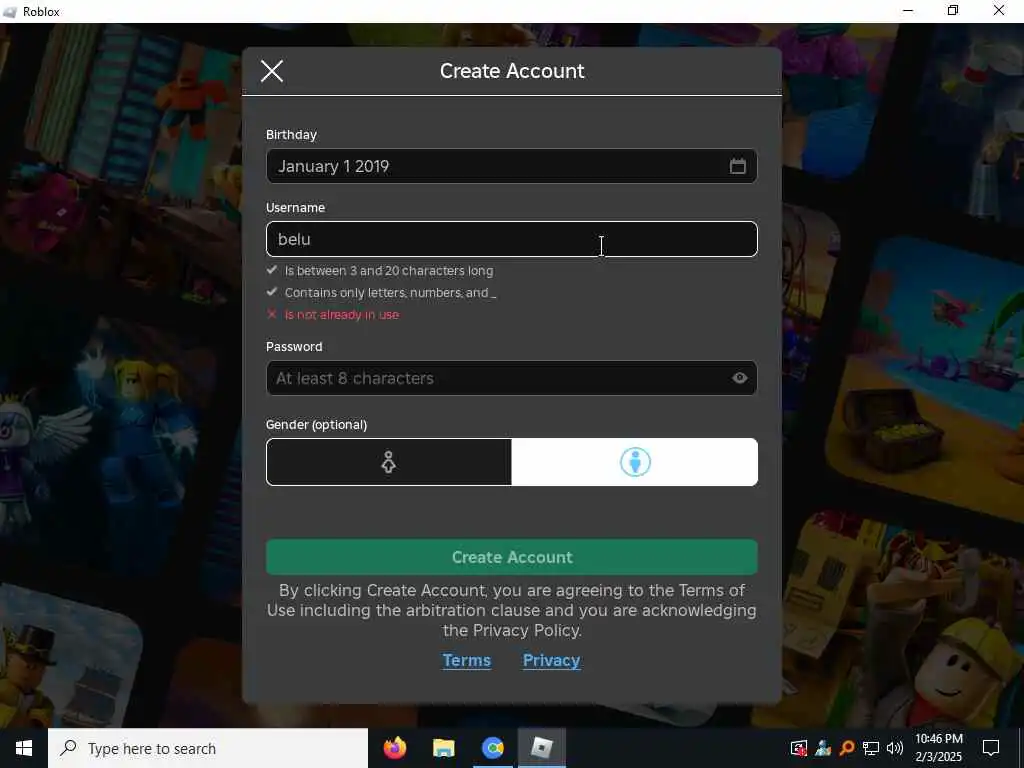The image size is (1024, 768).
Task: Click the taskbar search box
Action: 208,748
